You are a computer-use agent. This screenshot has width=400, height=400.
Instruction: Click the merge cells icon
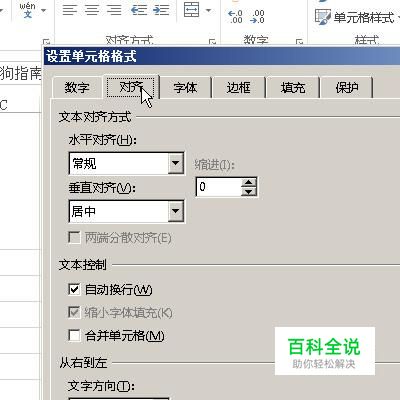coord(192,10)
